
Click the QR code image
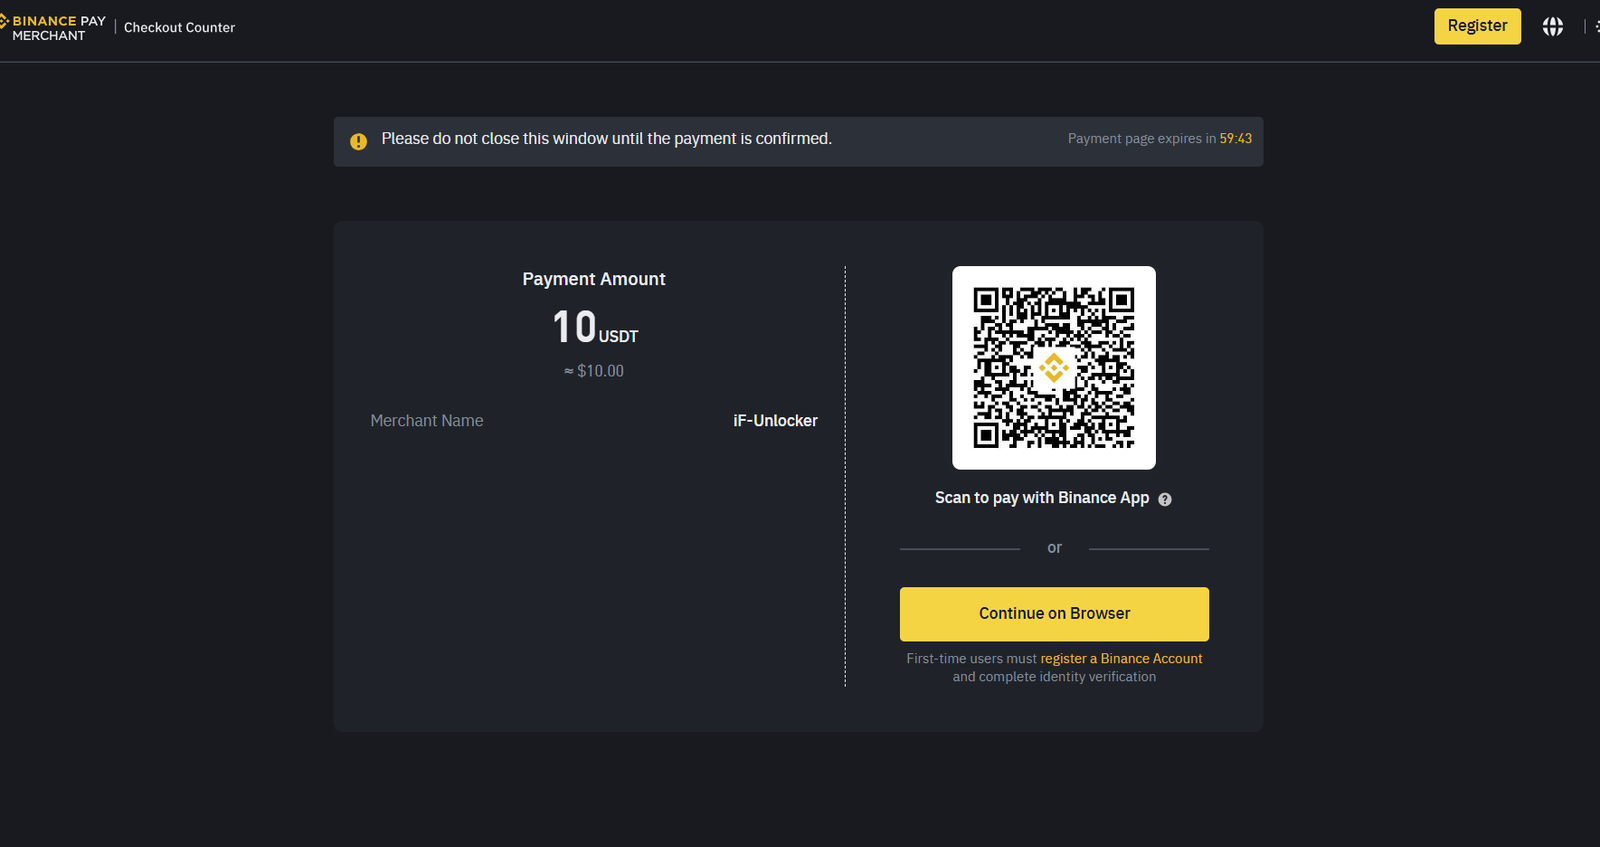point(1054,368)
